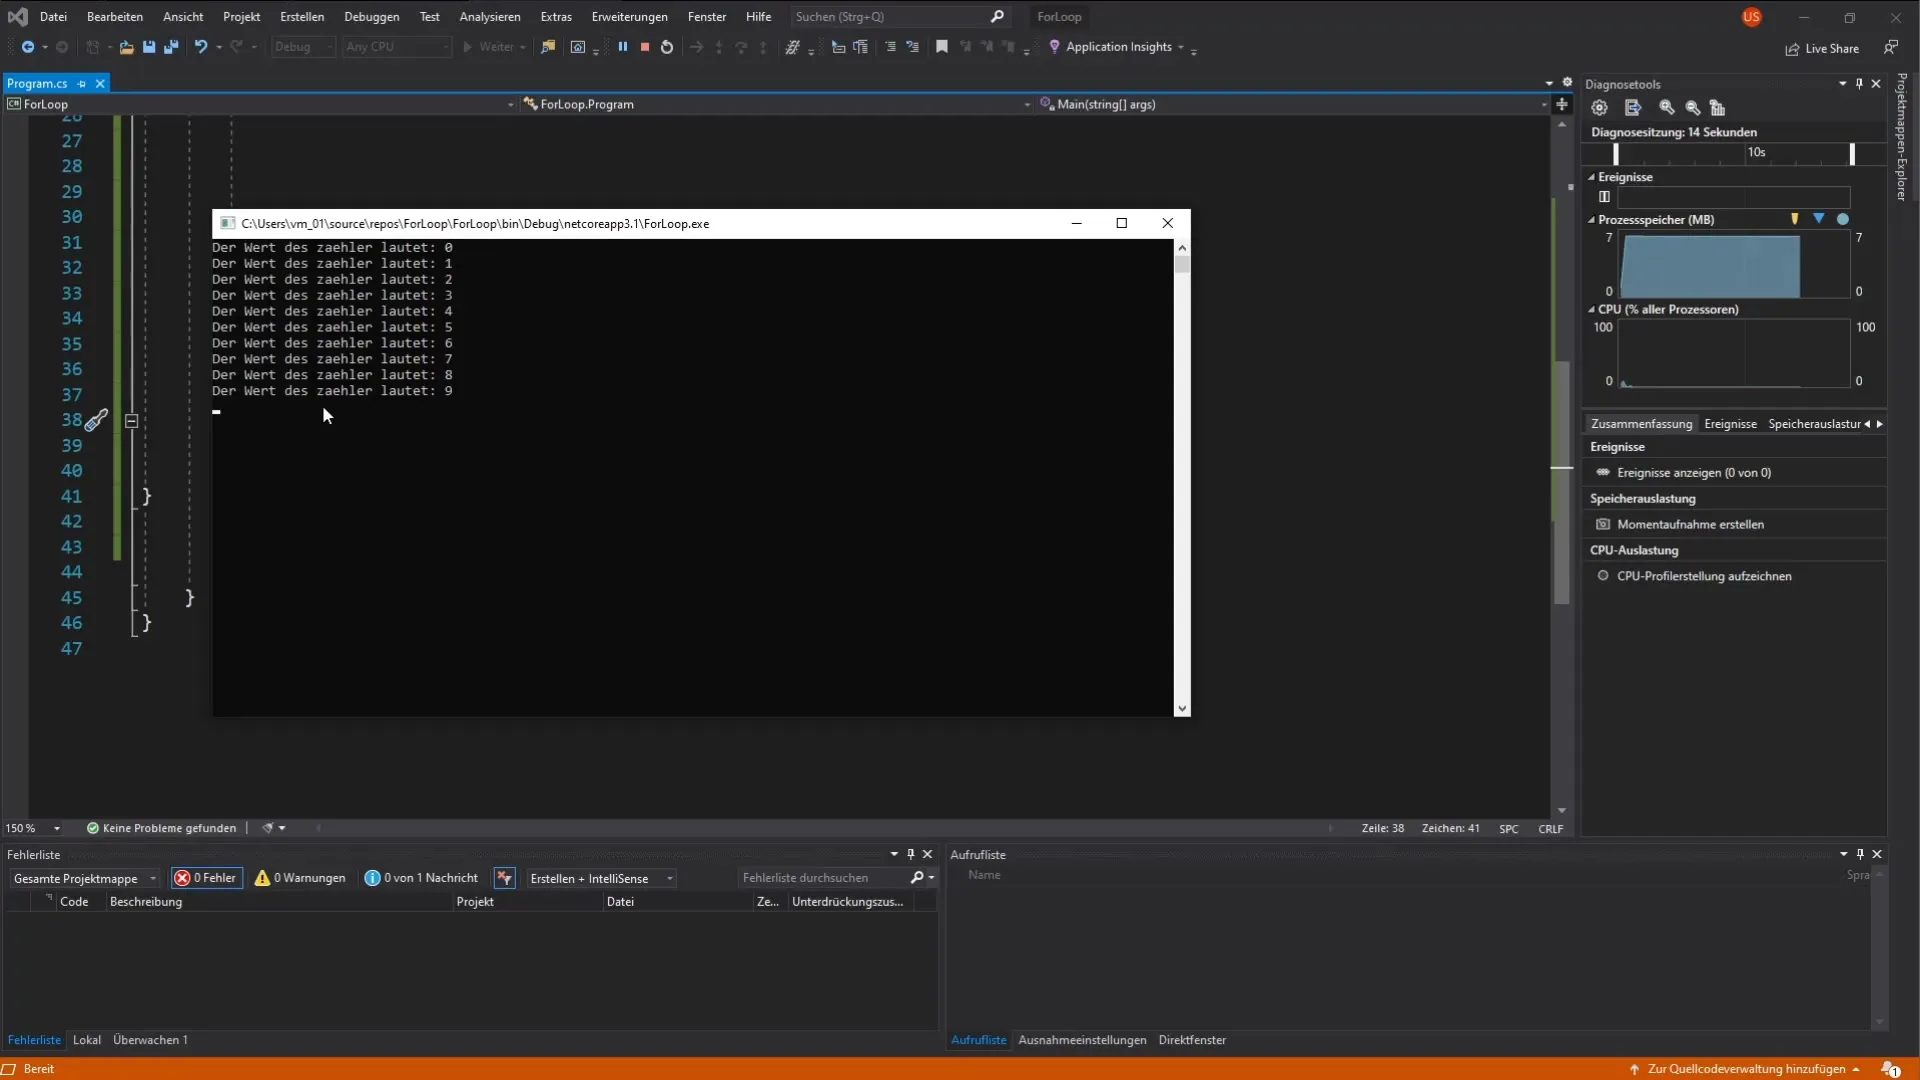Click the feedback icon at top right
This screenshot has width=1920, height=1080.
point(1890,47)
